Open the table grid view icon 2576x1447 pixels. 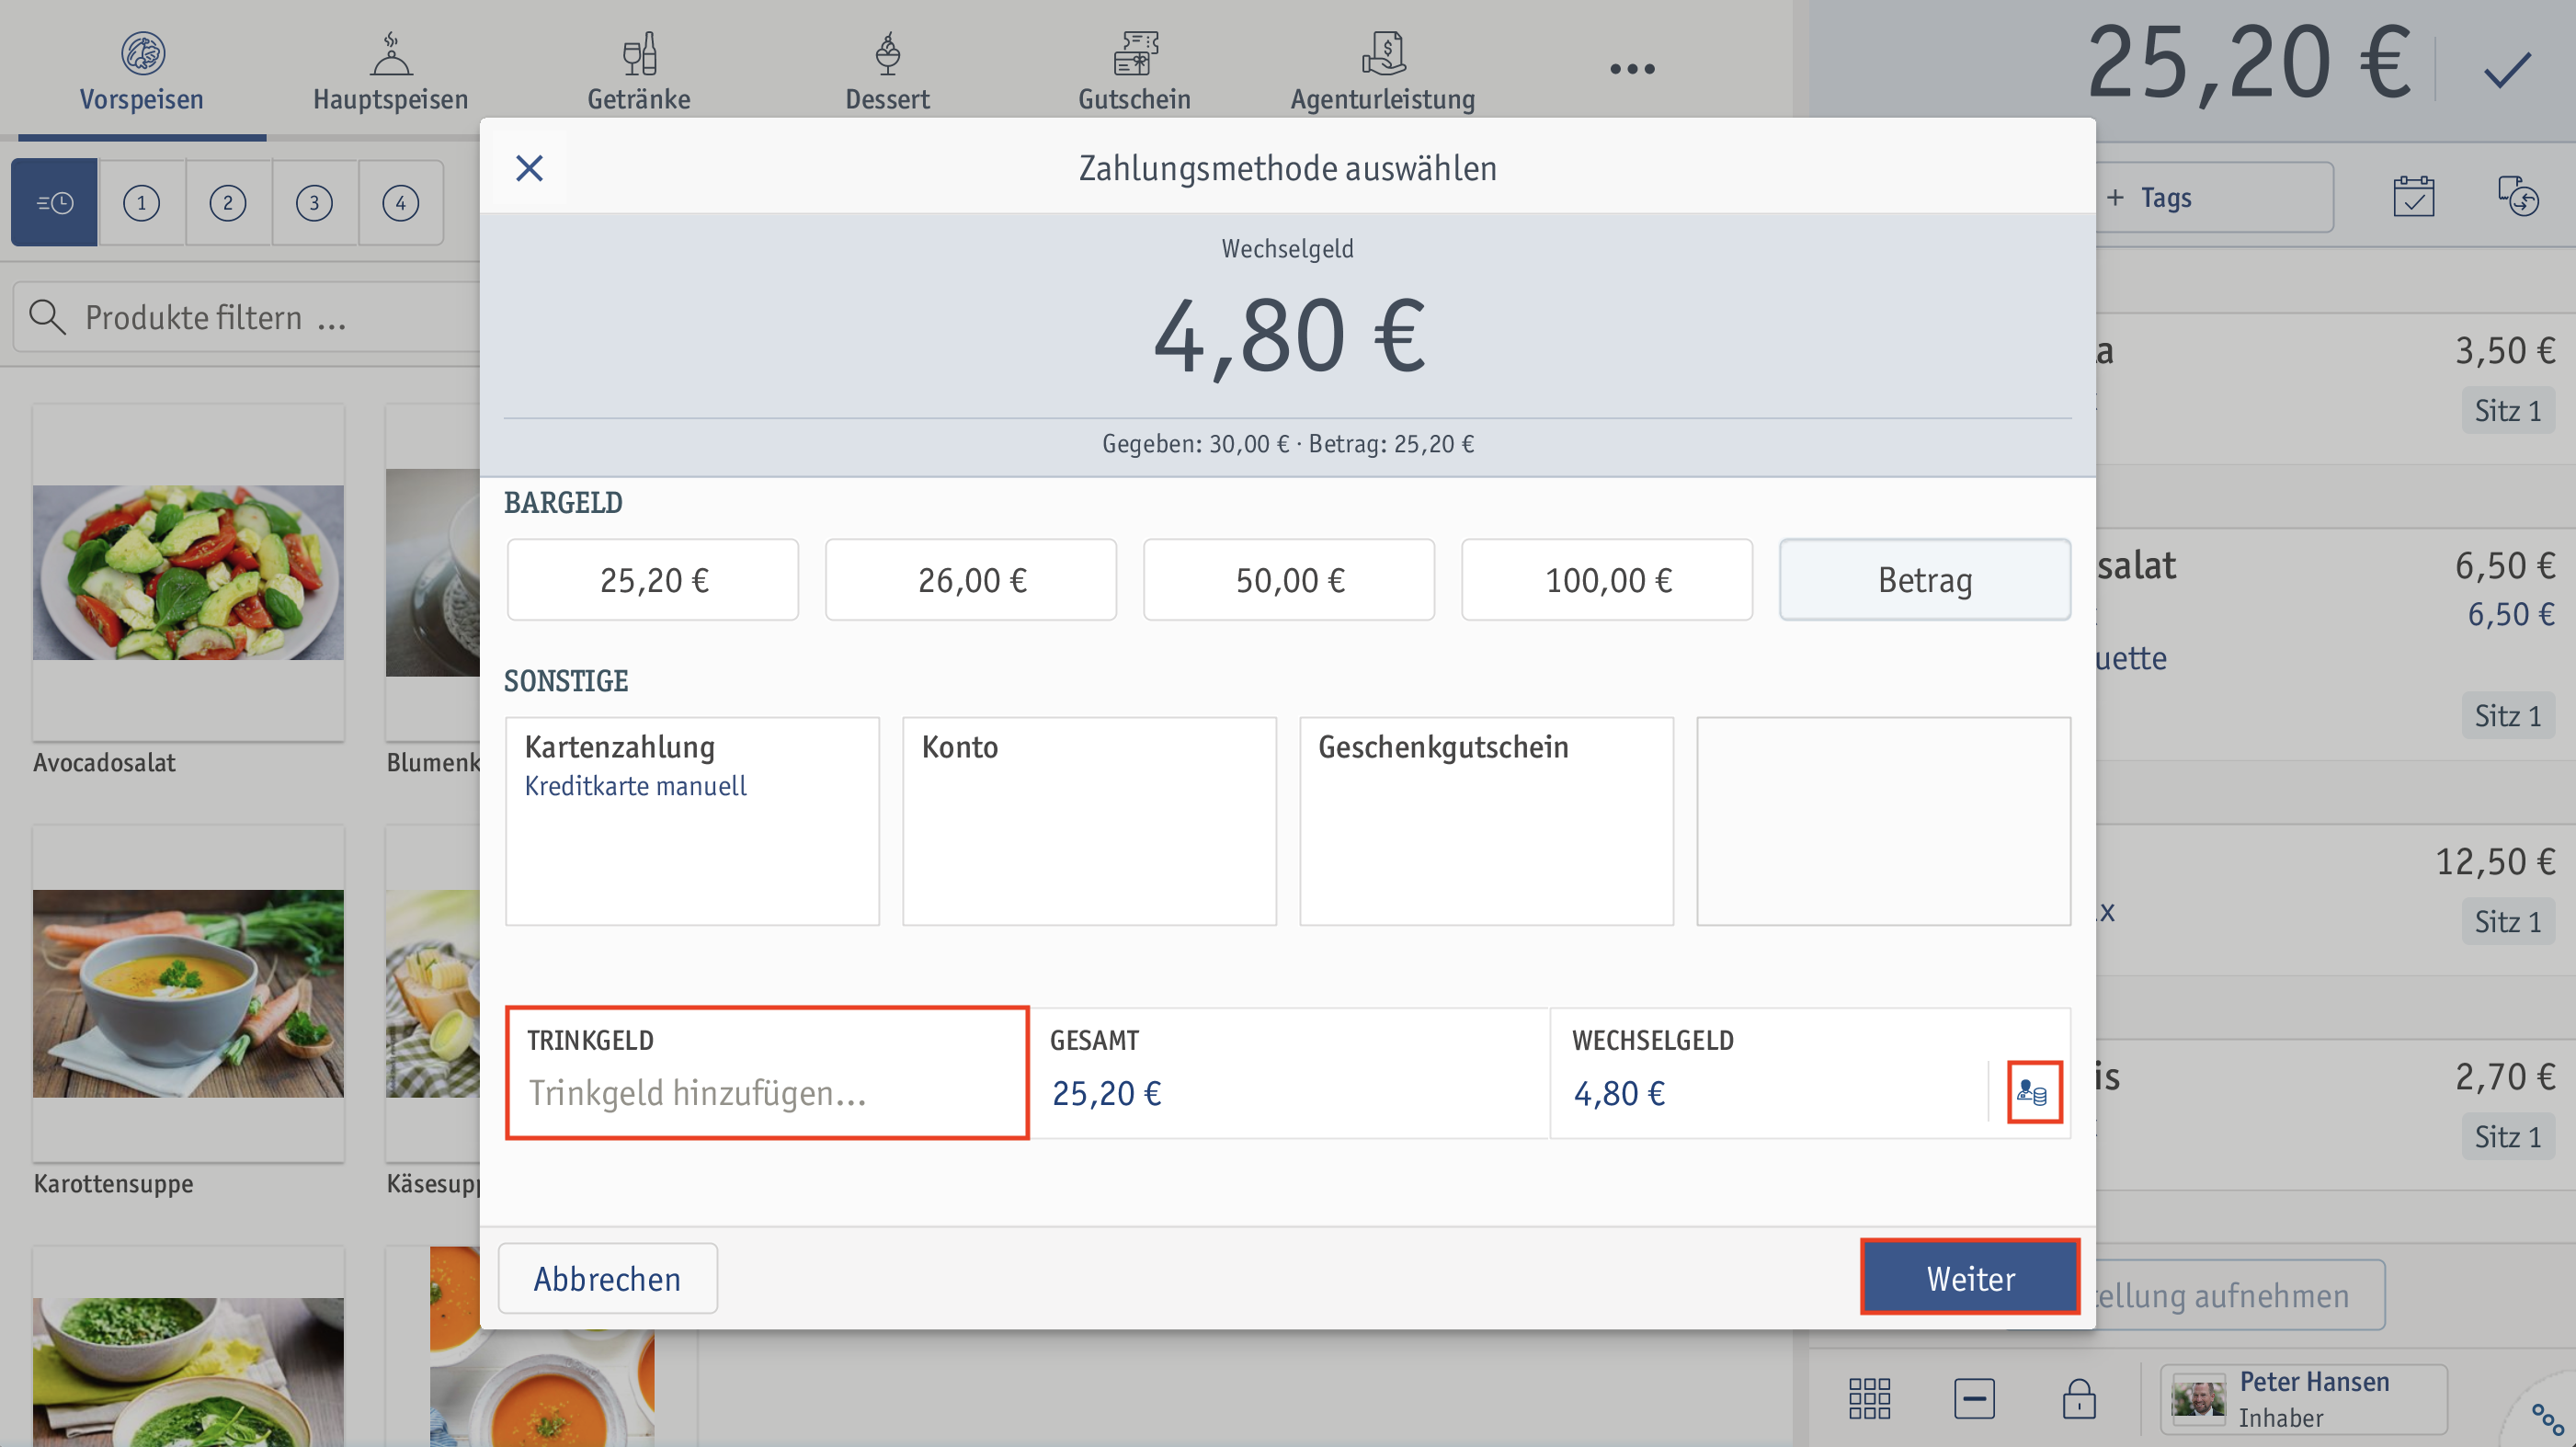tap(1869, 1398)
